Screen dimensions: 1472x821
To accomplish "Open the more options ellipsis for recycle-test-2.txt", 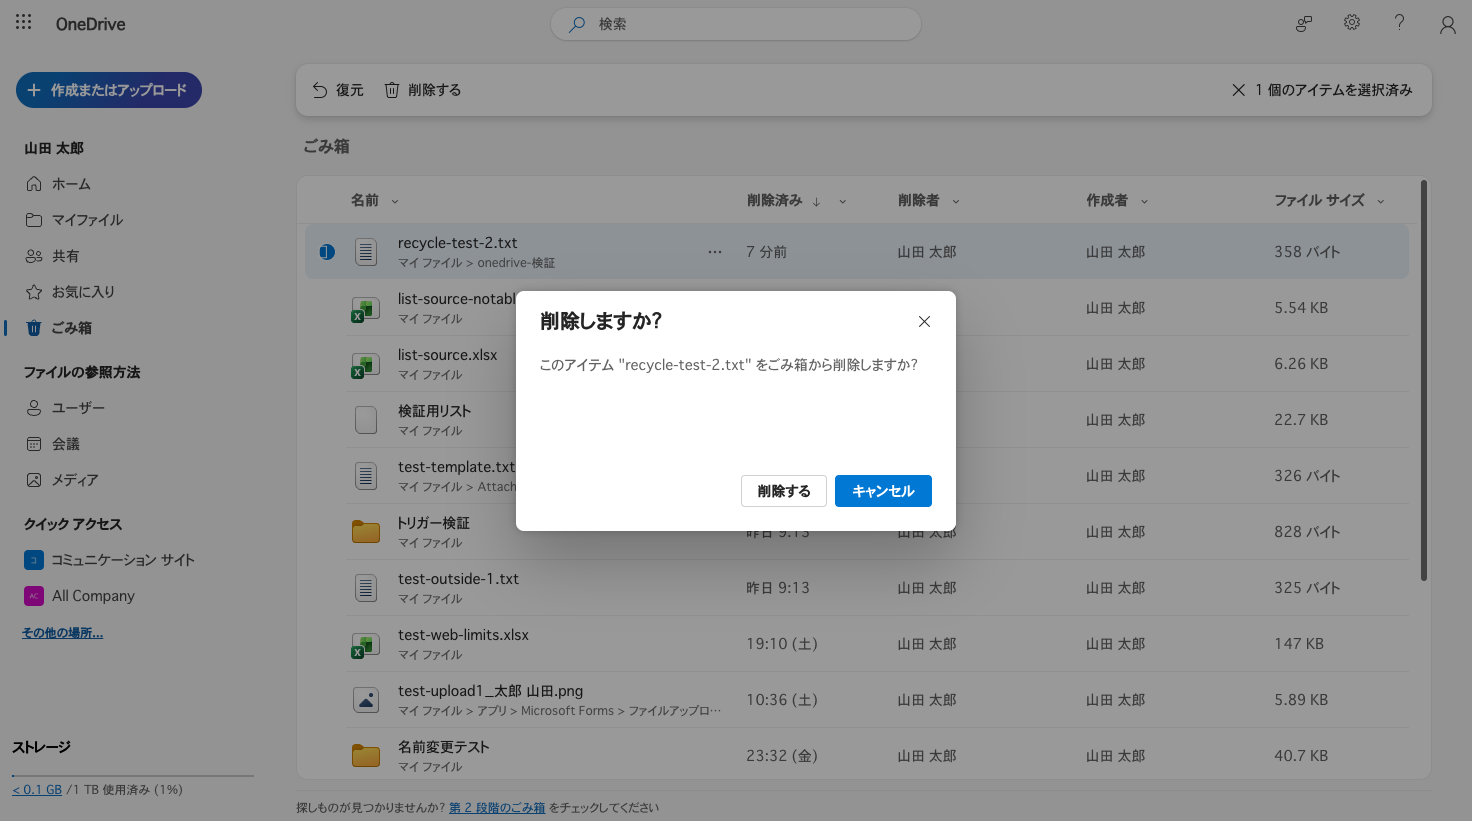I will [x=715, y=252].
